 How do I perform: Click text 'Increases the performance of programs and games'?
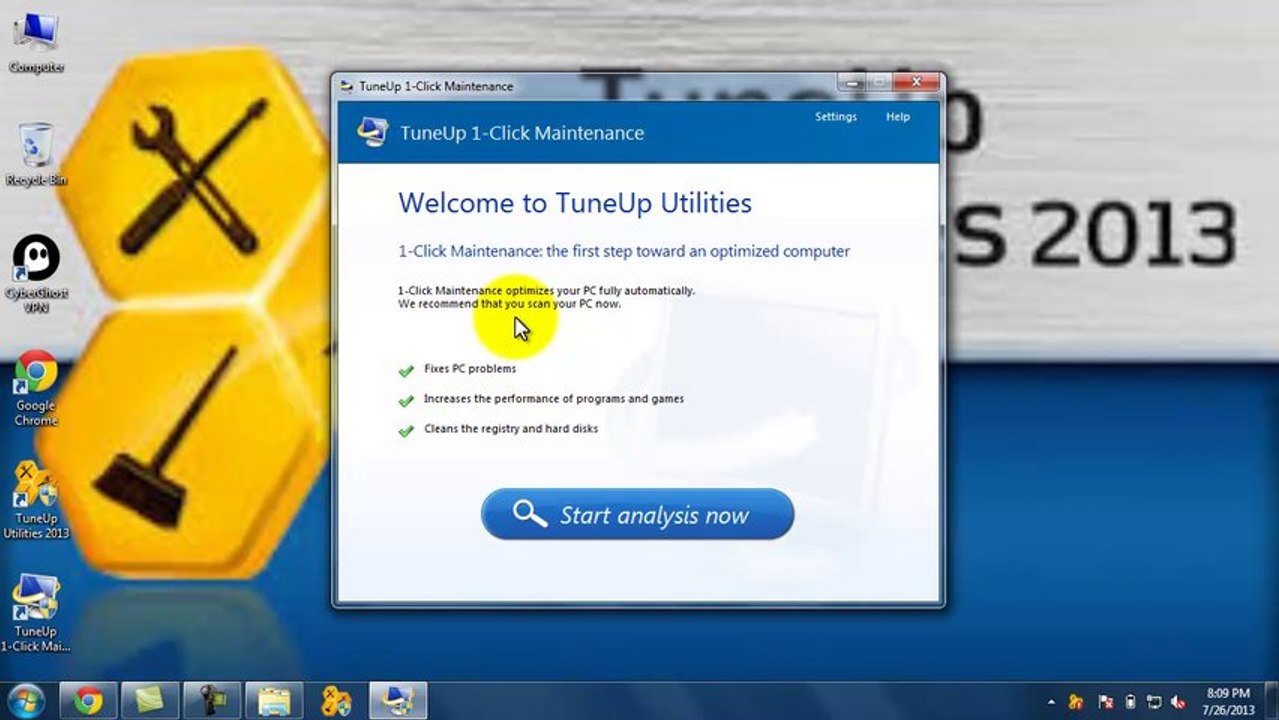(x=554, y=399)
